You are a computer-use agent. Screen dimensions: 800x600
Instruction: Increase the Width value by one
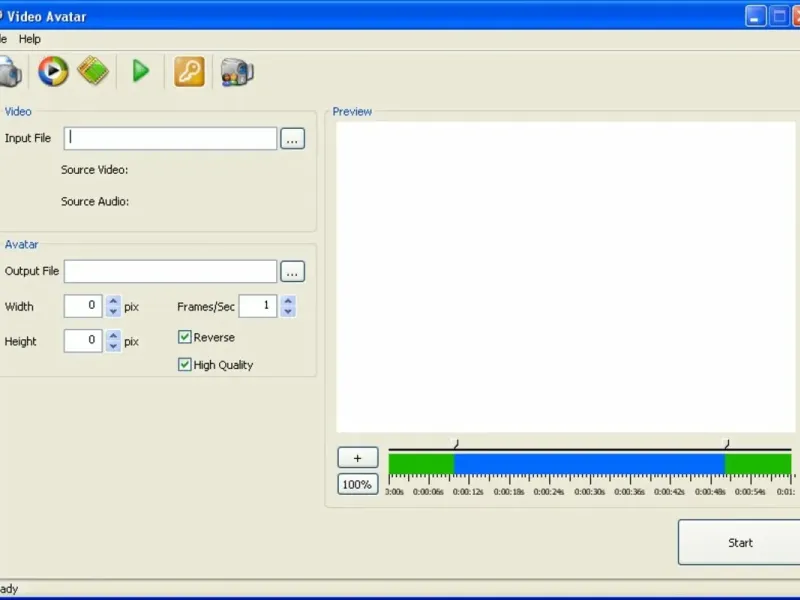113,301
